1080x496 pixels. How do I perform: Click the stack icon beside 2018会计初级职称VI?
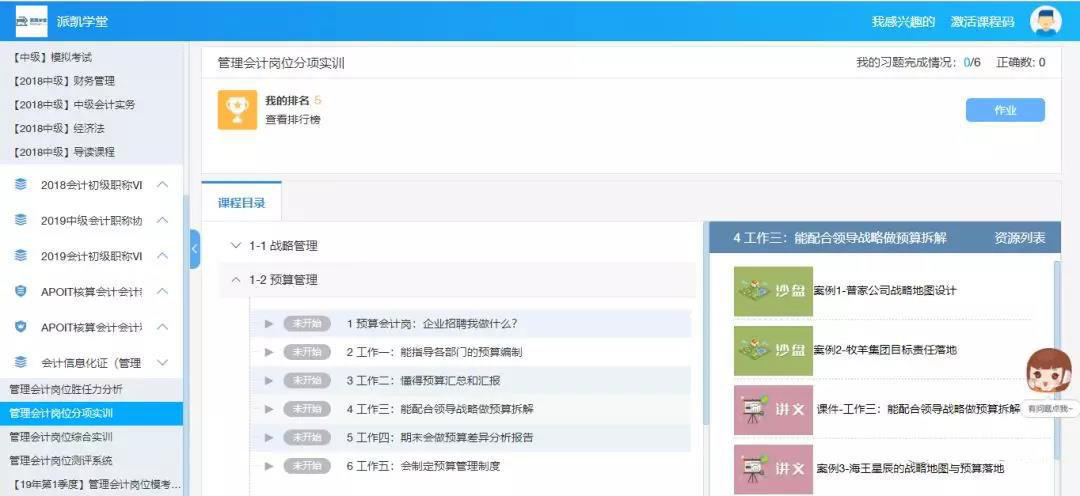pos(21,185)
